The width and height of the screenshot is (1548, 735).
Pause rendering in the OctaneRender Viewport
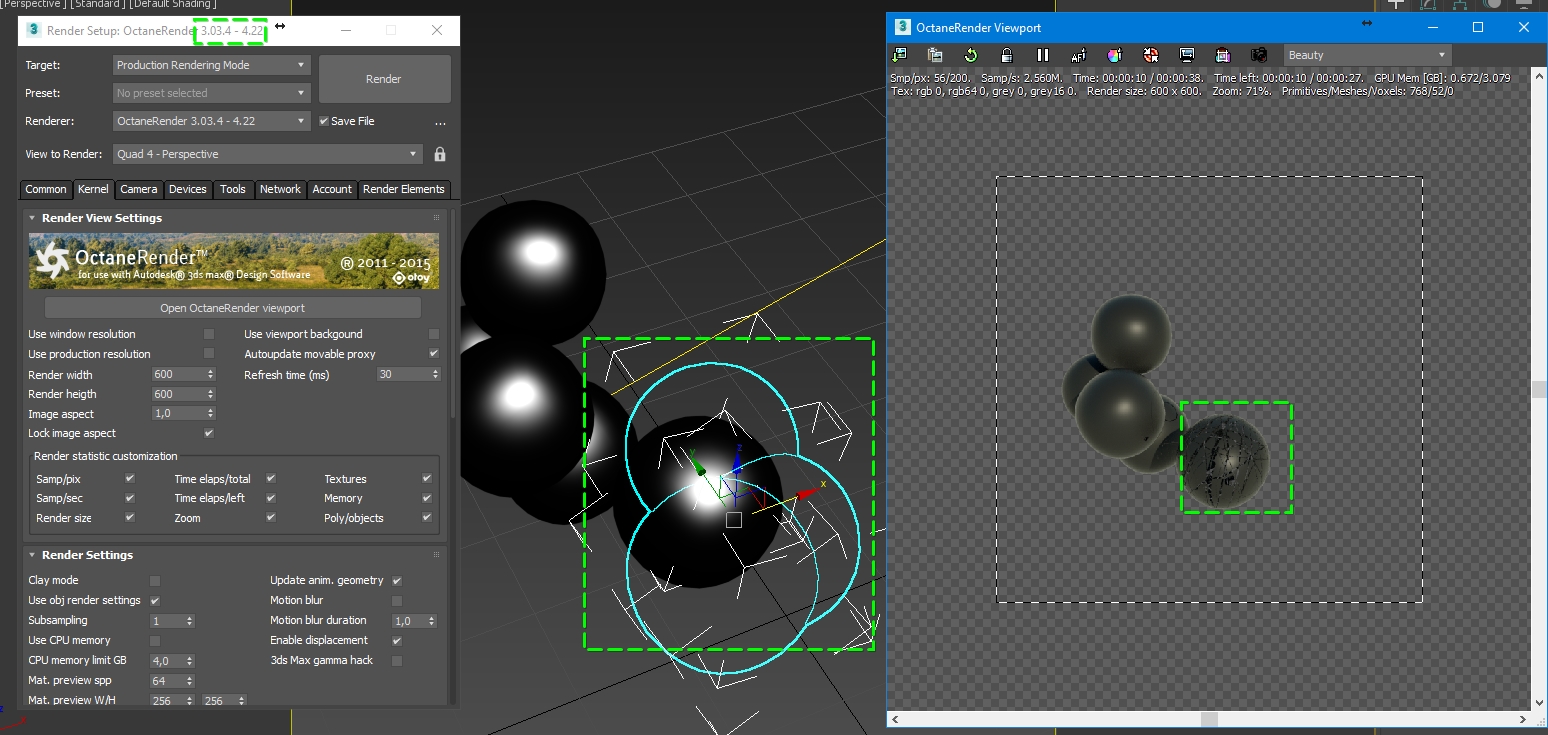coord(1043,55)
